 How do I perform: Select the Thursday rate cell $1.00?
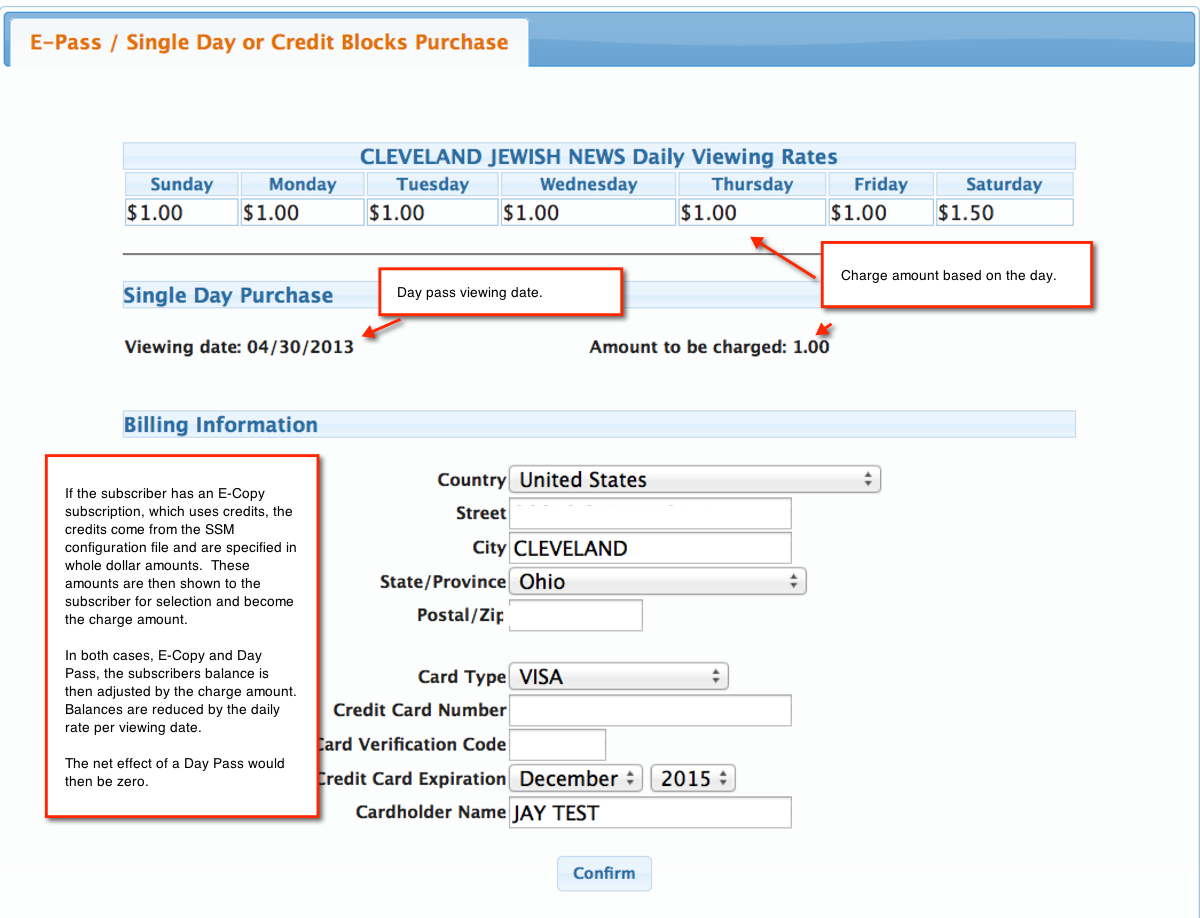[752, 212]
